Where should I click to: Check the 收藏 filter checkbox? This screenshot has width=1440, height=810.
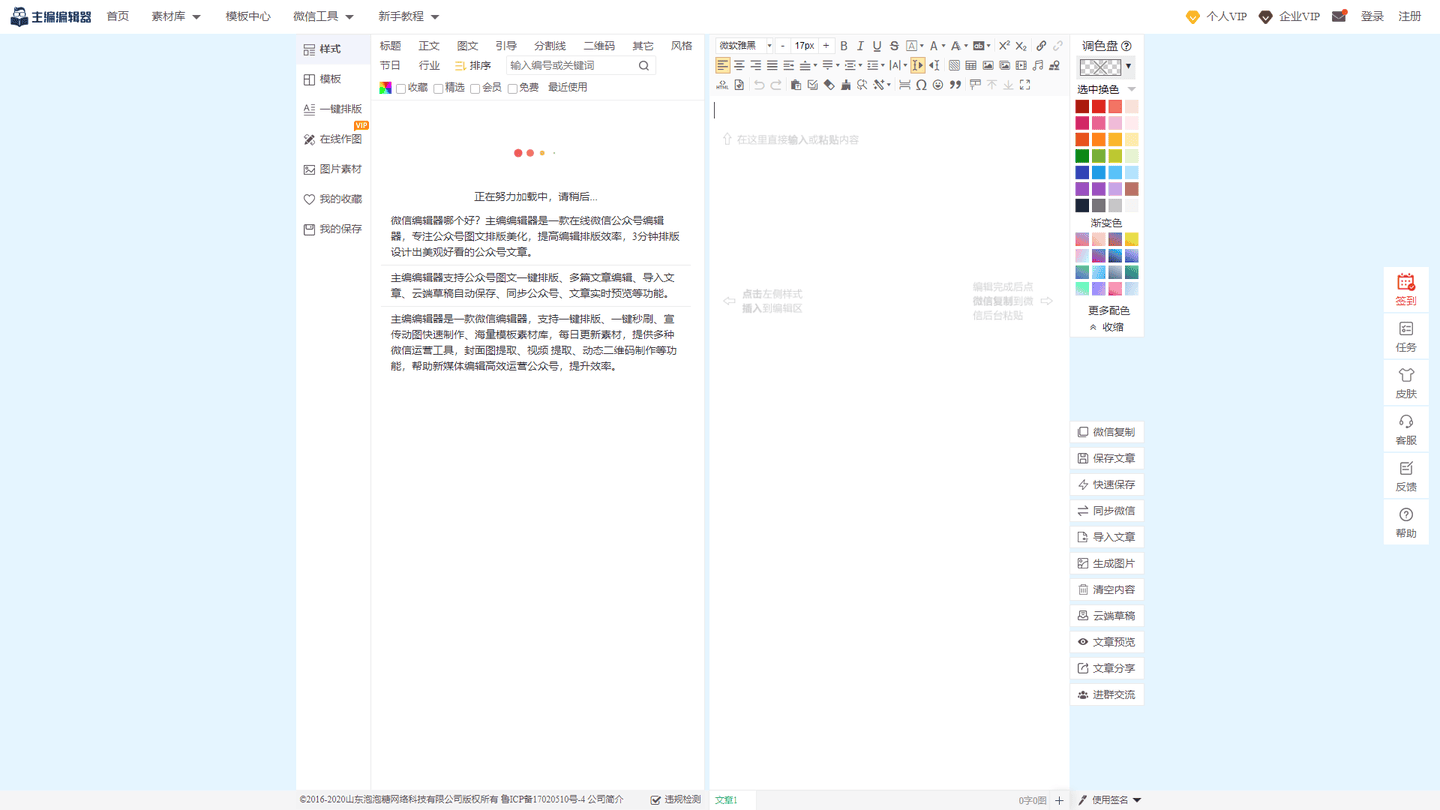click(x=401, y=88)
